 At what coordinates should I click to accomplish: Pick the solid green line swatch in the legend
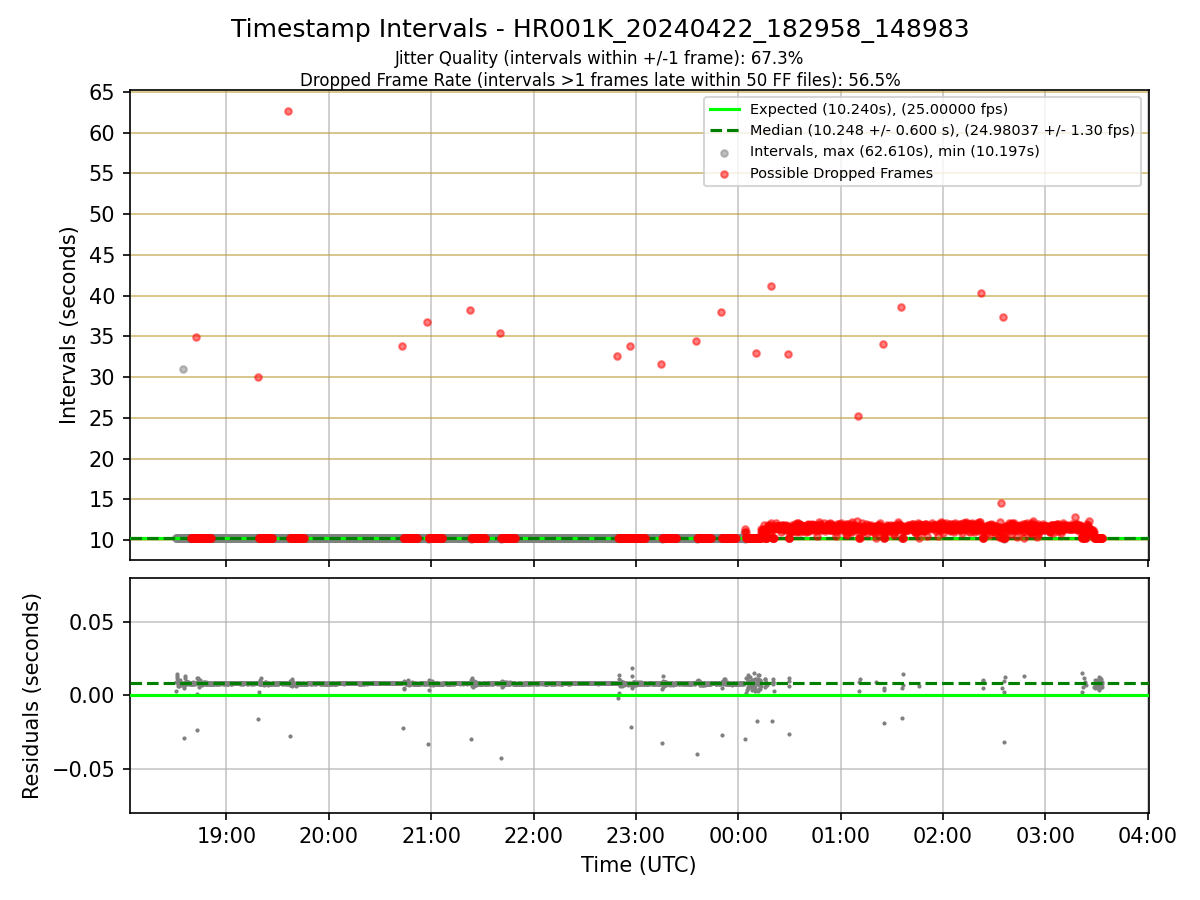coord(724,109)
